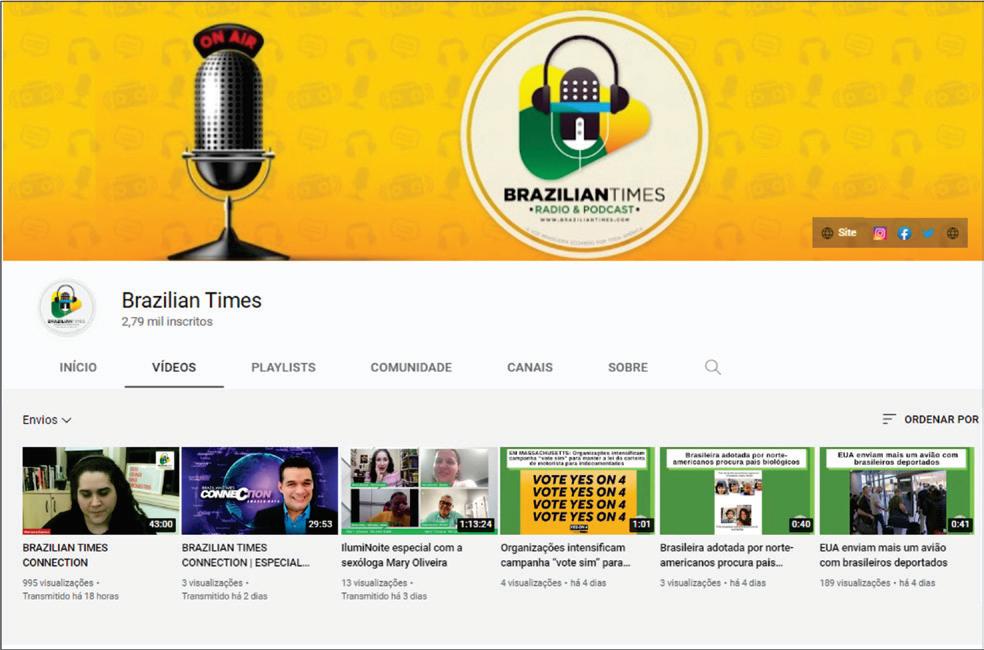The height and width of the screenshot is (650, 984).
Task: Open the Brasileira adotada video thumbnail
Action: click(737, 491)
